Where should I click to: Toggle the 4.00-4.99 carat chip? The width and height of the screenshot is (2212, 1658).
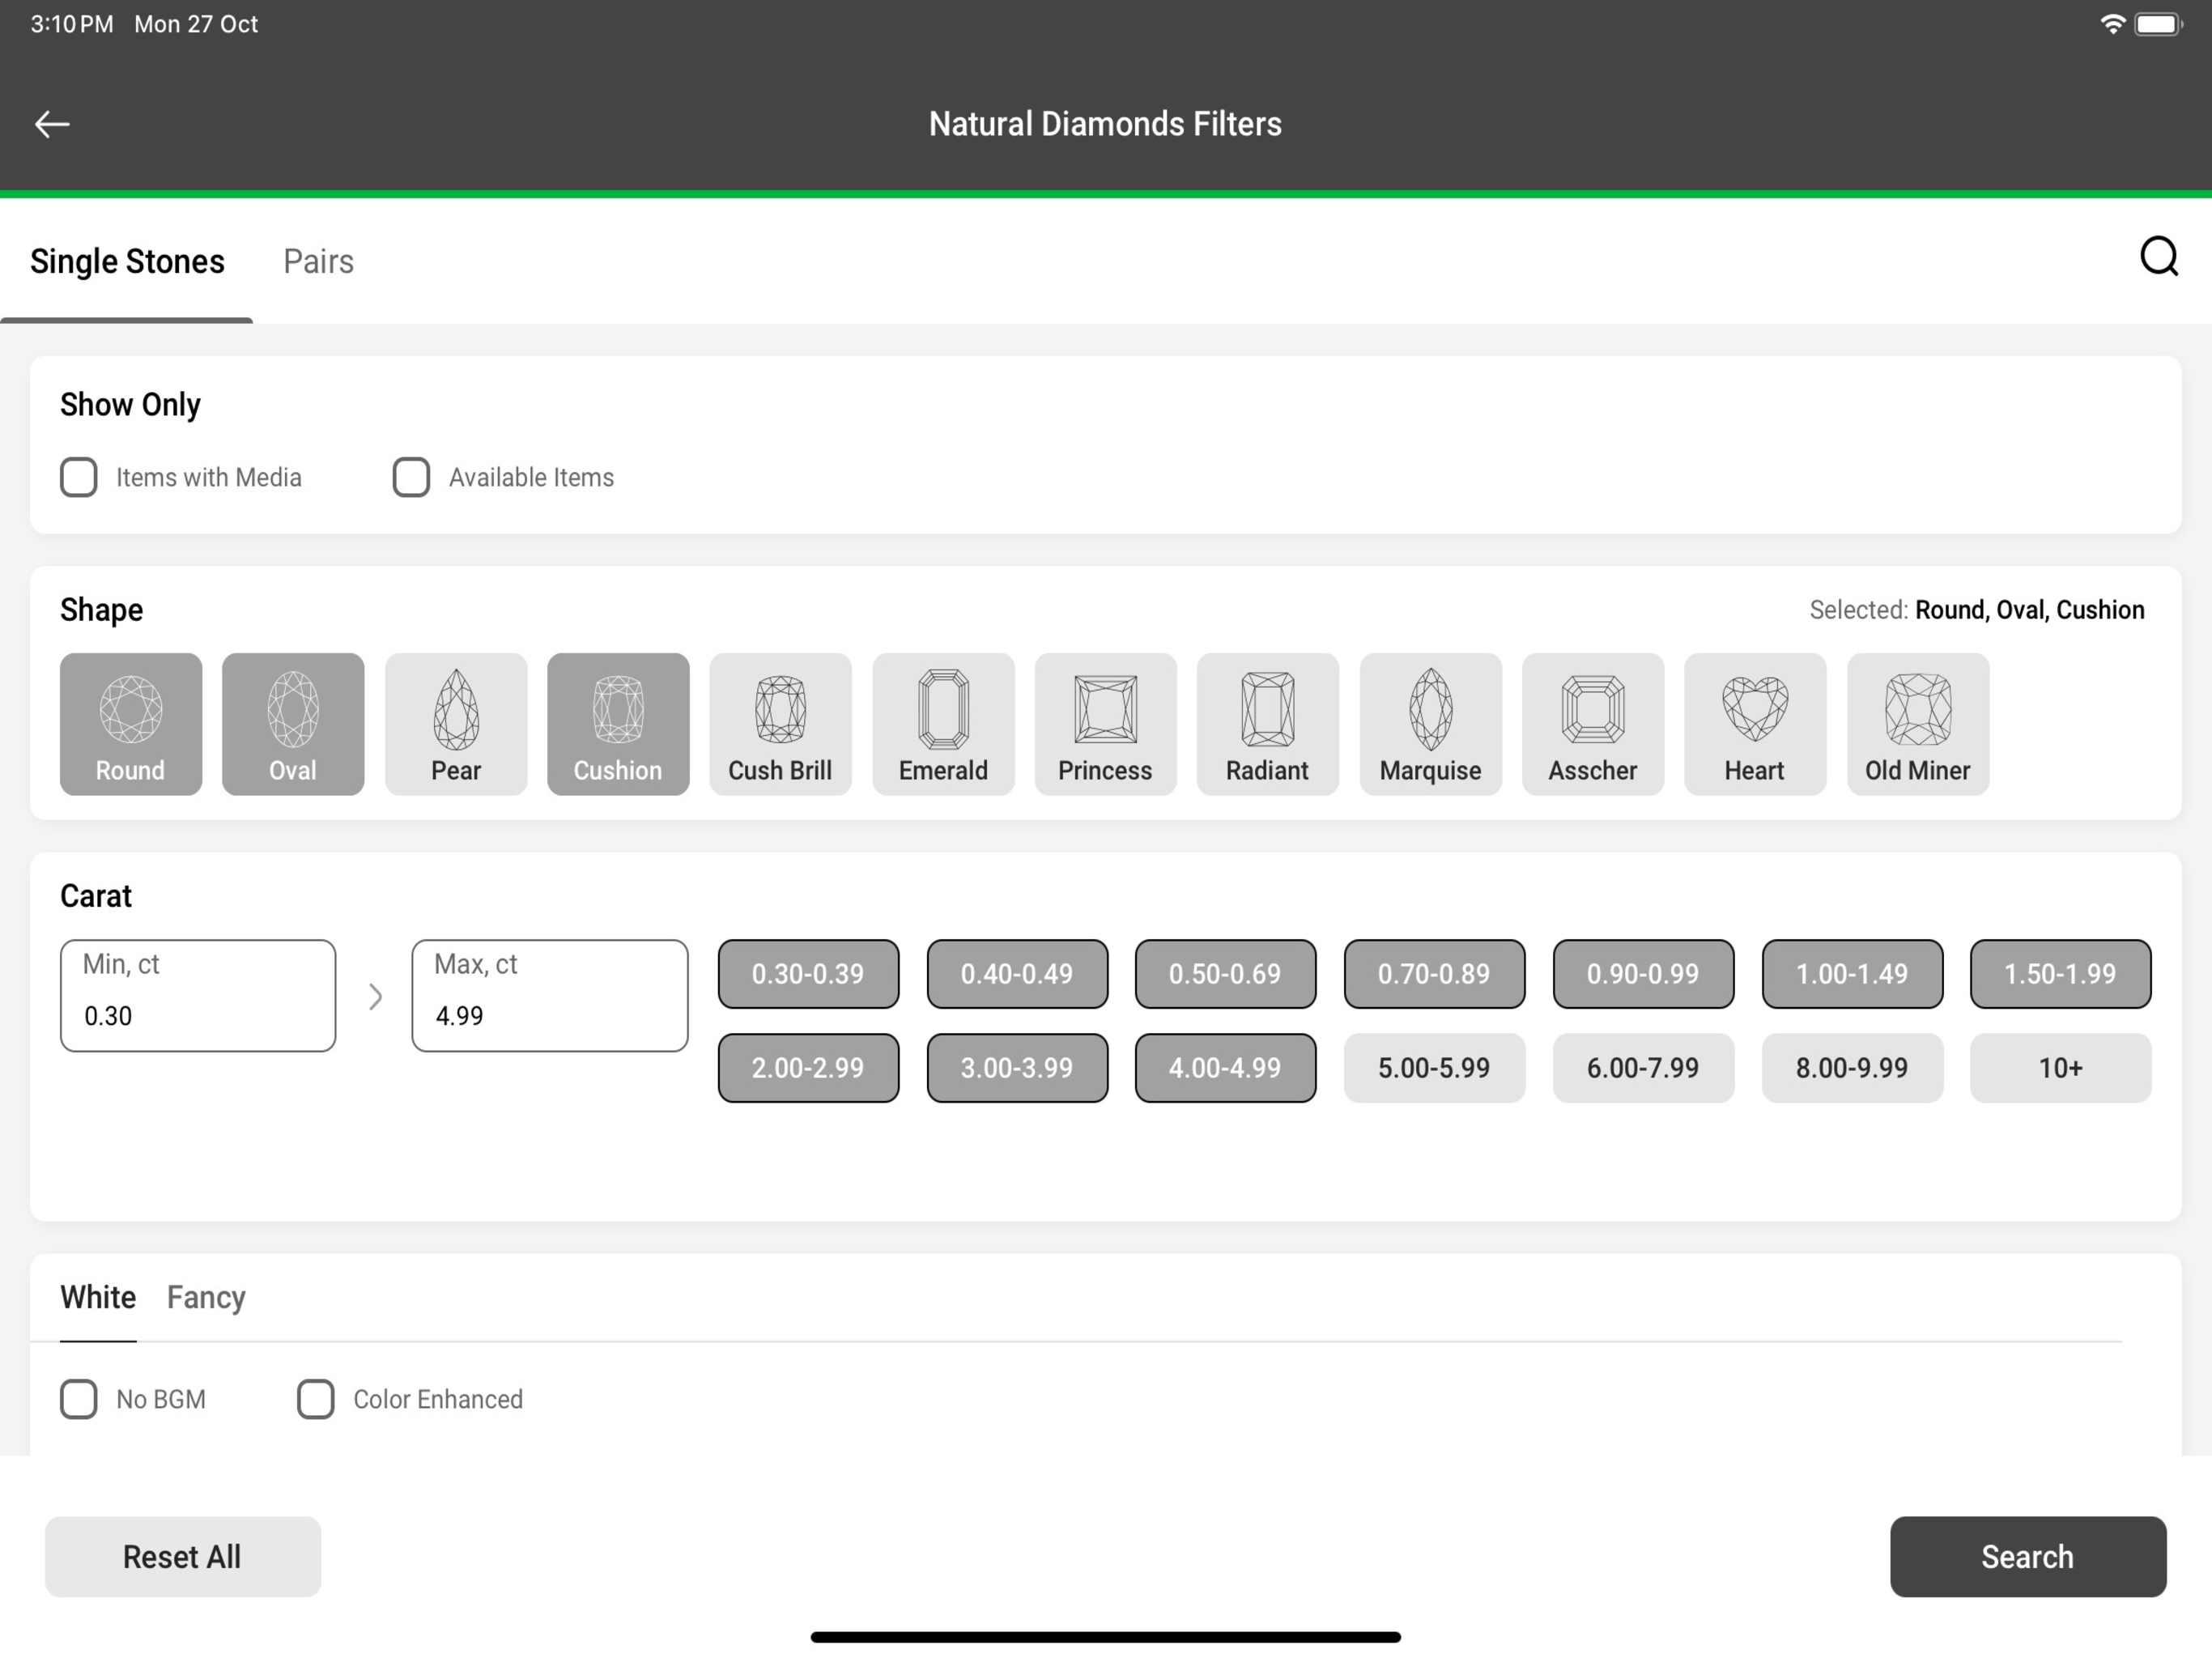1225,1068
